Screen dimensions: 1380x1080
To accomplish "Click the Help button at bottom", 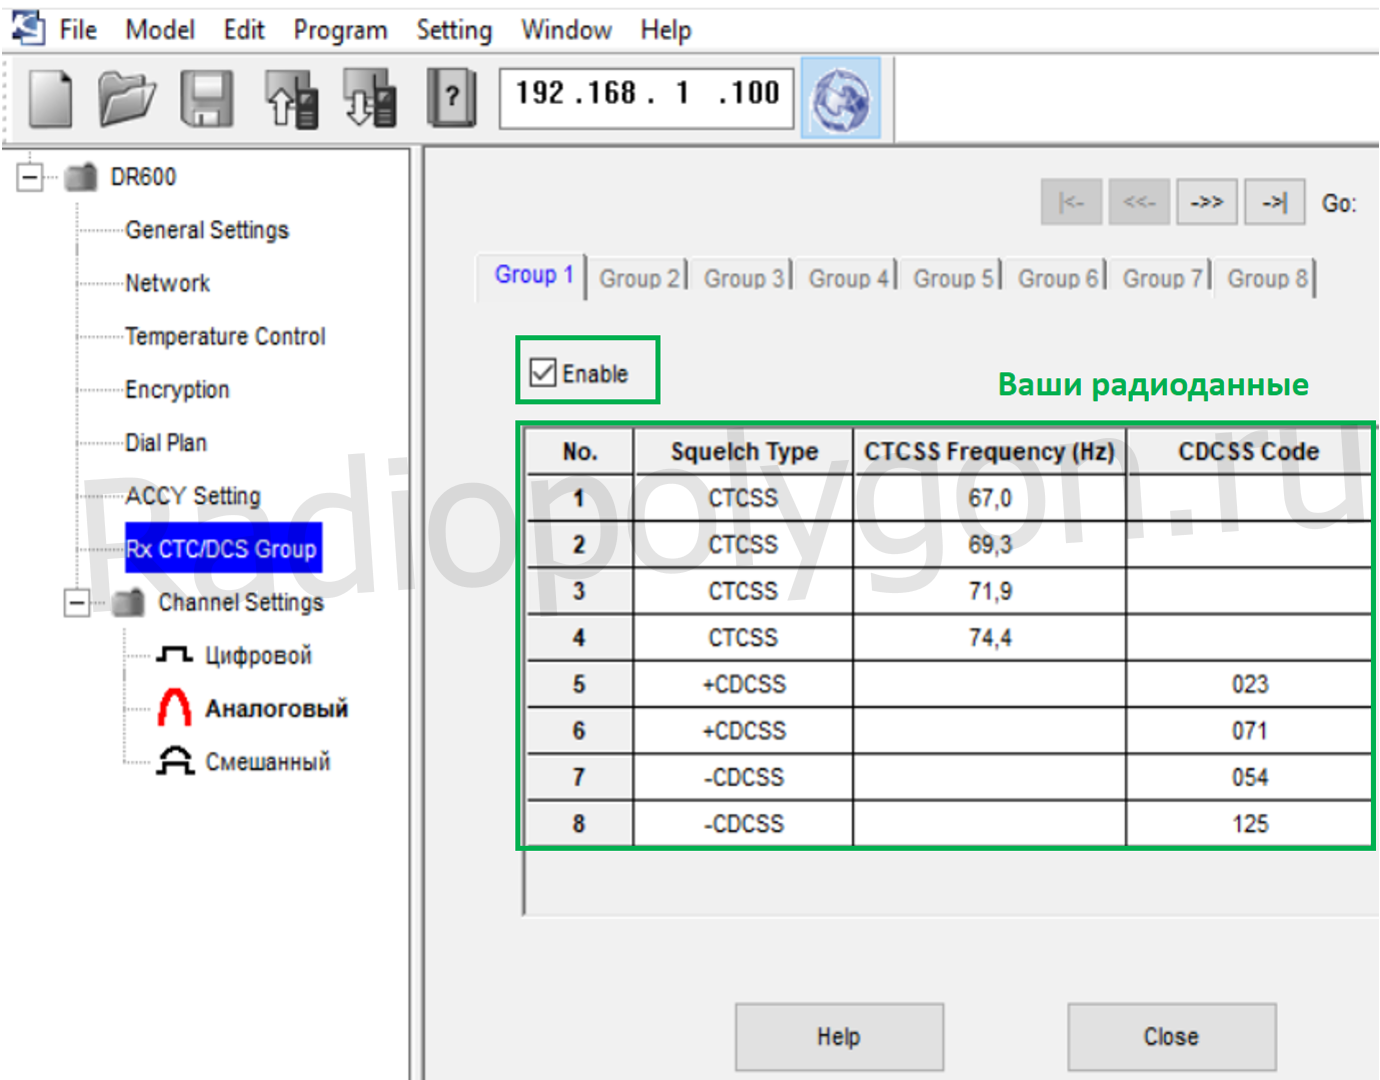I will coord(839,1037).
